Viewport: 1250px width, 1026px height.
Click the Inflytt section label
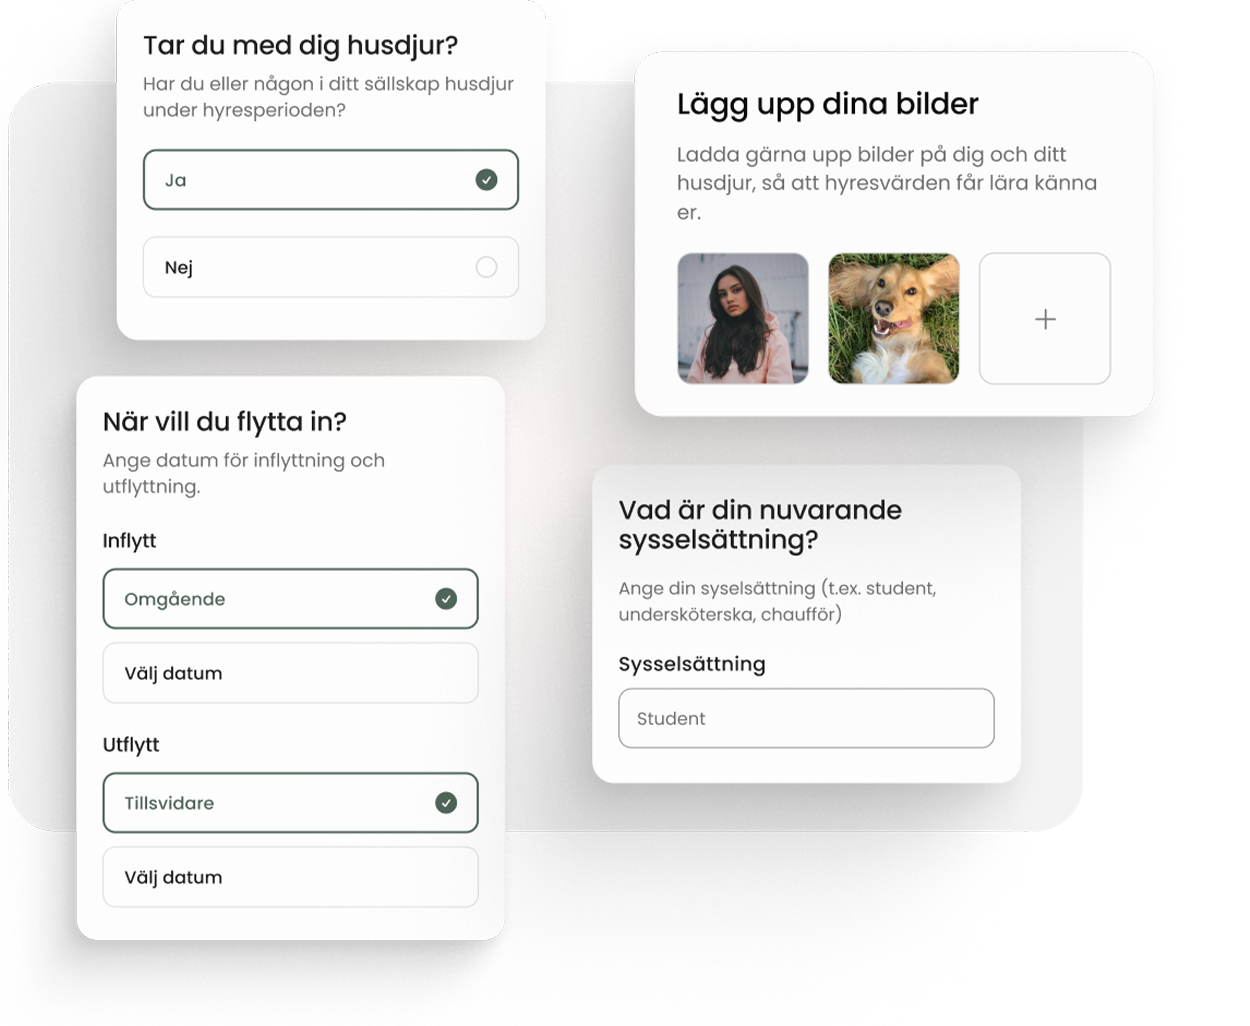(130, 541)
